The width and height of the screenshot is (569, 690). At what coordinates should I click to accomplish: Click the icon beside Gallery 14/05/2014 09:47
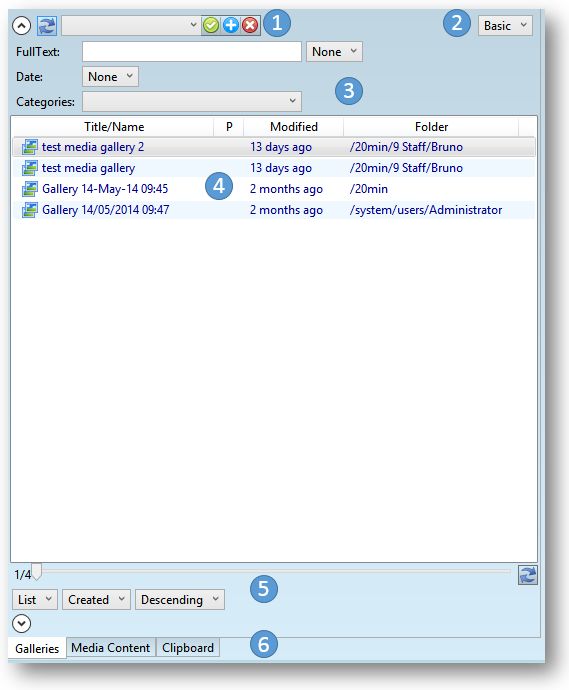click(29, 210)
